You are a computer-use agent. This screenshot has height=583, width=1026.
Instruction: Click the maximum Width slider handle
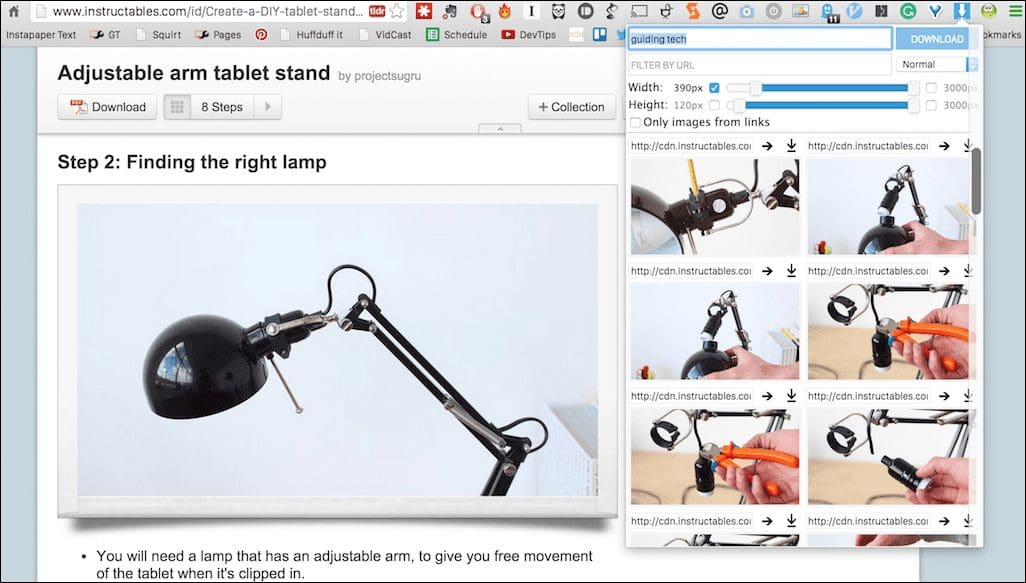click(x=913, y=88)
